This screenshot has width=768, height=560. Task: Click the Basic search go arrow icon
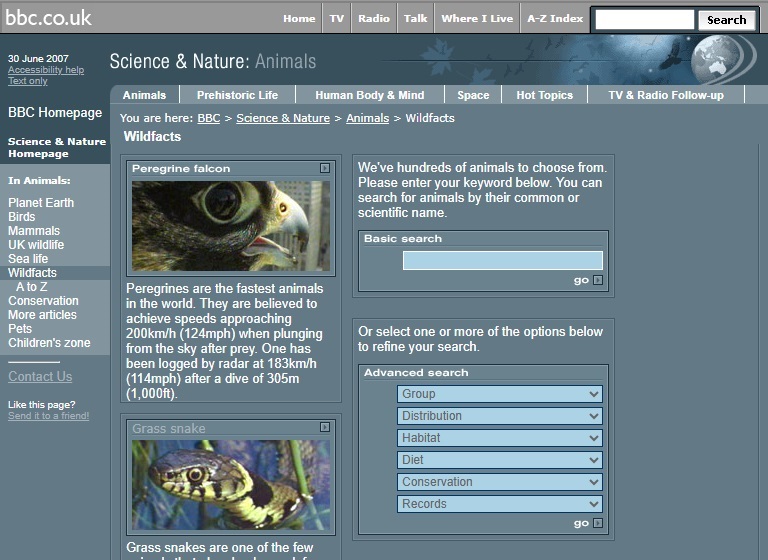(x=598, y=280)
